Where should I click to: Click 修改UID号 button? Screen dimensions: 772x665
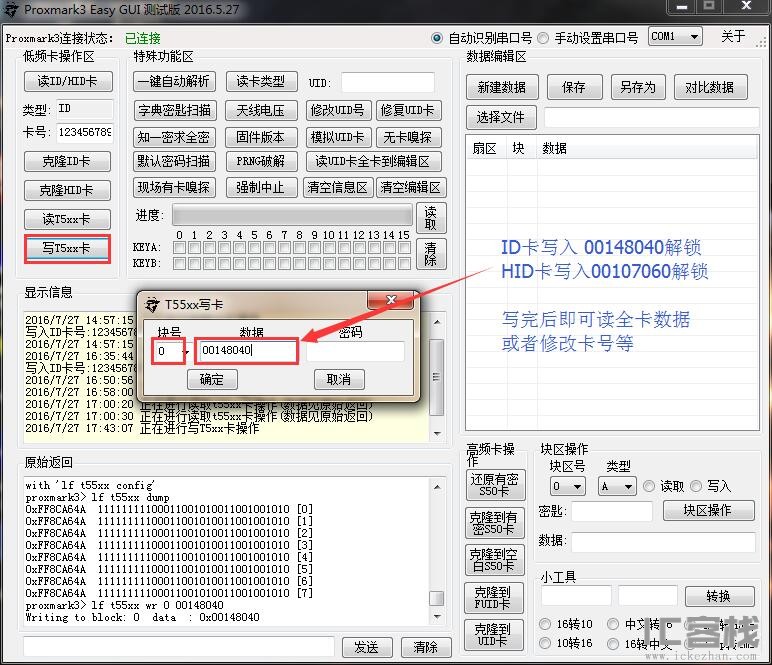[x=338, y=110]
